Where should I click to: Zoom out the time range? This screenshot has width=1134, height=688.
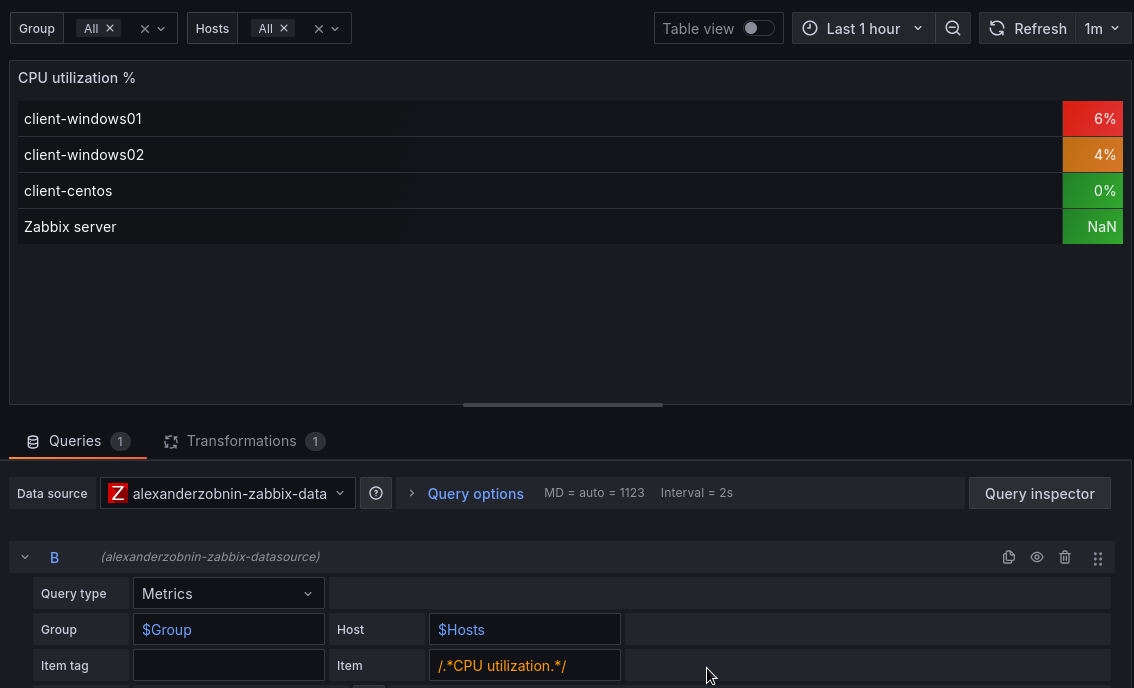[953, 28]
